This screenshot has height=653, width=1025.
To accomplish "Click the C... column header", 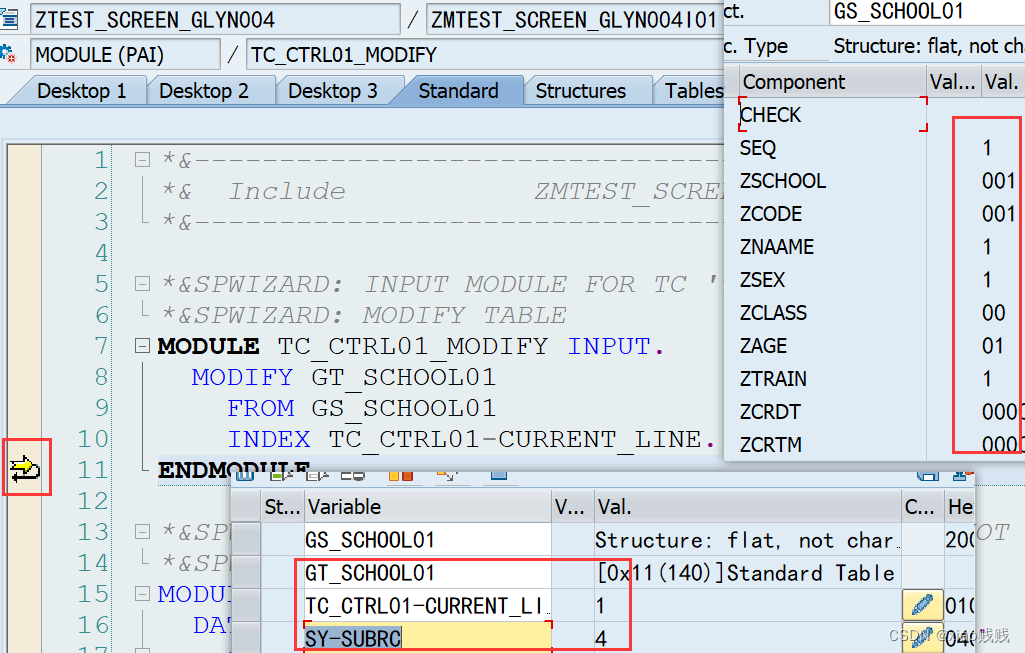I will pos(922,507).
